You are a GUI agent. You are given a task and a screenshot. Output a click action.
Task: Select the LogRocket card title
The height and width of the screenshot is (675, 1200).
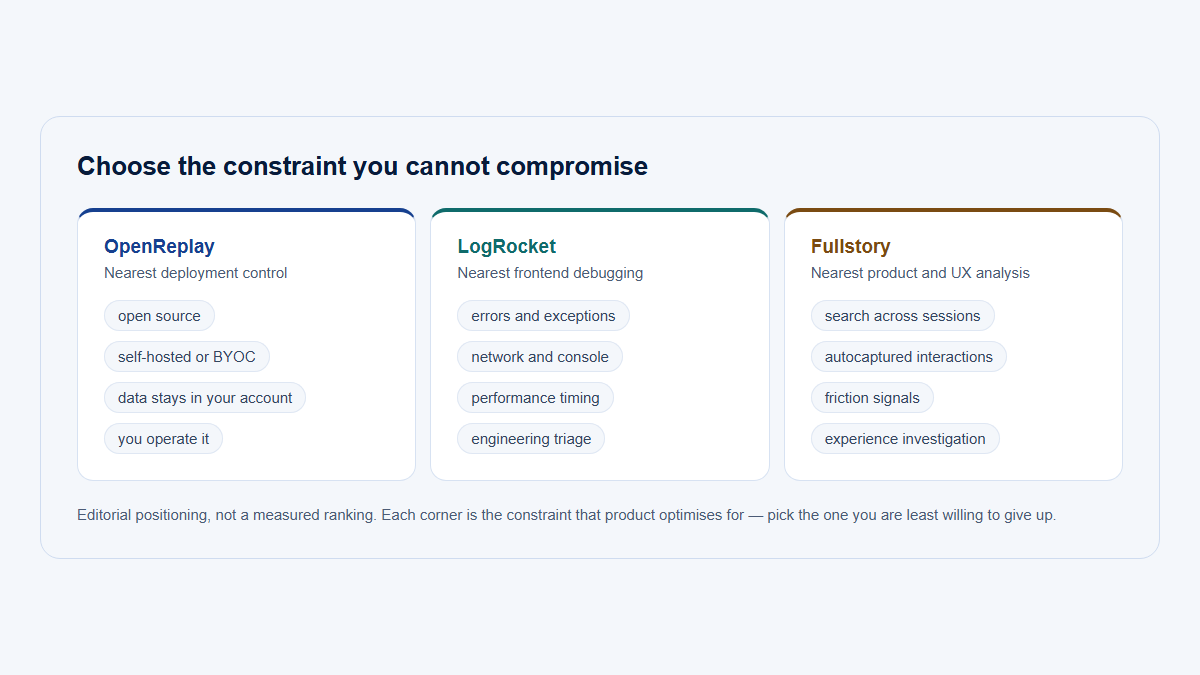click(506, 246)
